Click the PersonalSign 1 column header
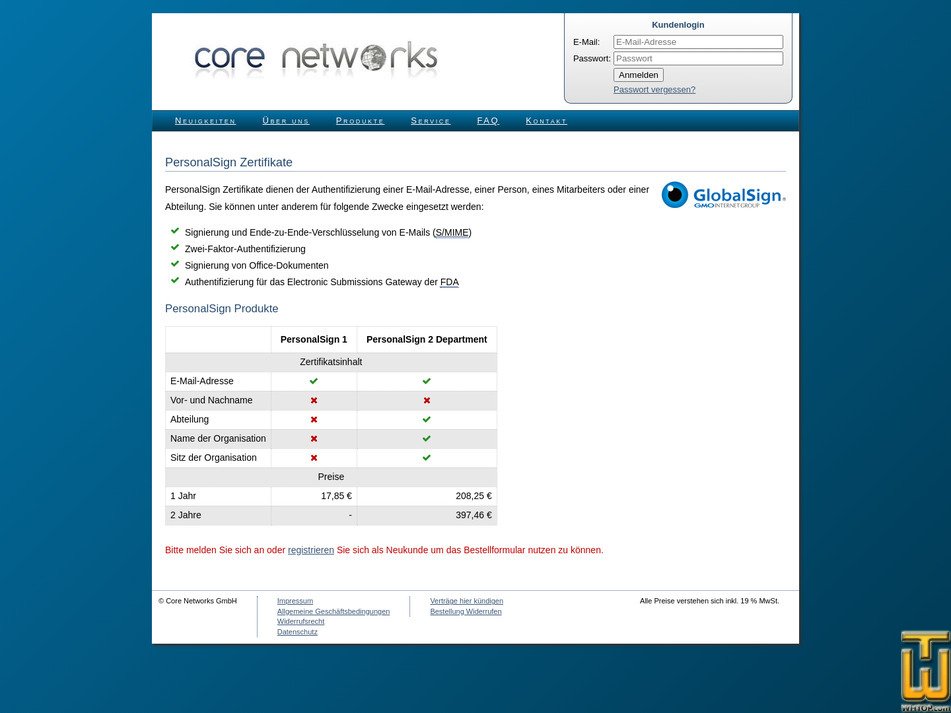The width and height of the screenshot is (951, 713). [x=314, y=340]
